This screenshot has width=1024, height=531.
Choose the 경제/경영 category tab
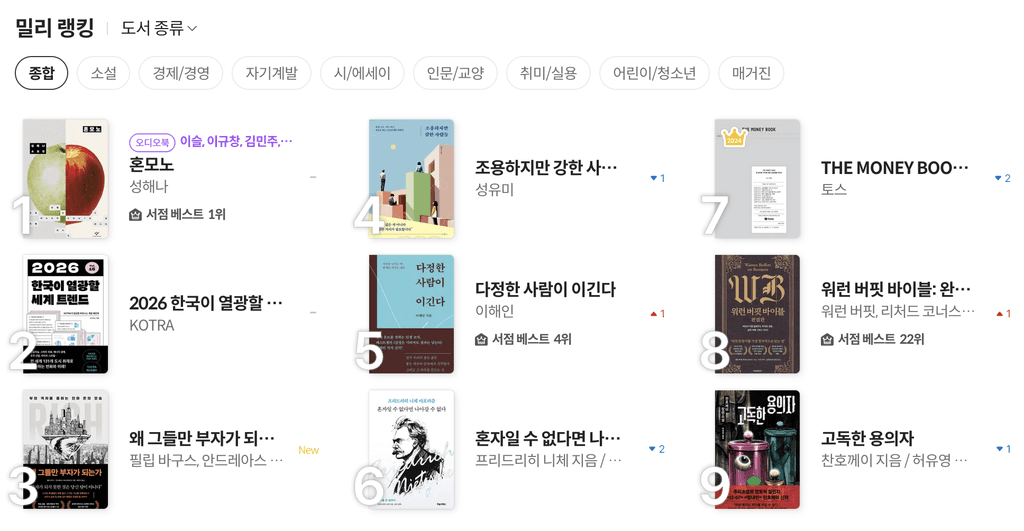tap(181, 73)
